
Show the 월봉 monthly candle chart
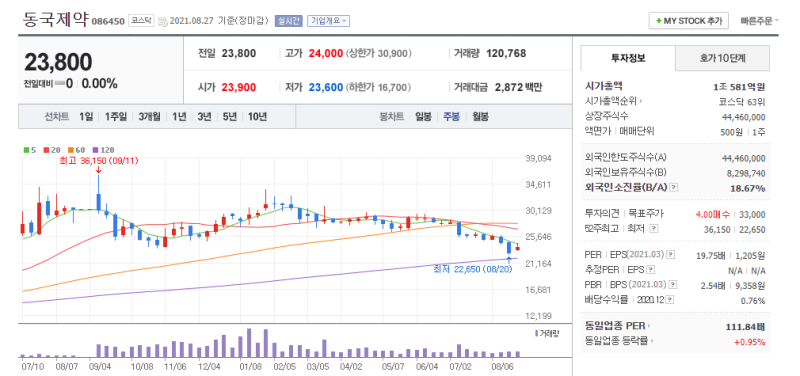point(481,117)
